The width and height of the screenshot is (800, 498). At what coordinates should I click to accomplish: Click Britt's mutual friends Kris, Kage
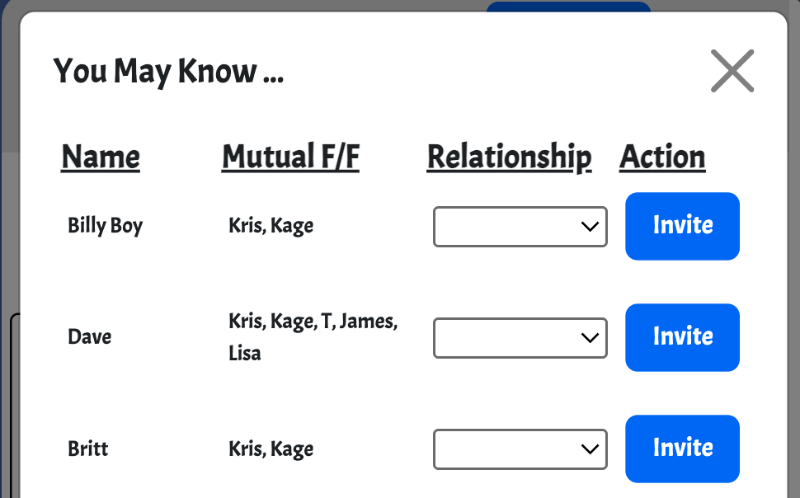tap(271, 449)
